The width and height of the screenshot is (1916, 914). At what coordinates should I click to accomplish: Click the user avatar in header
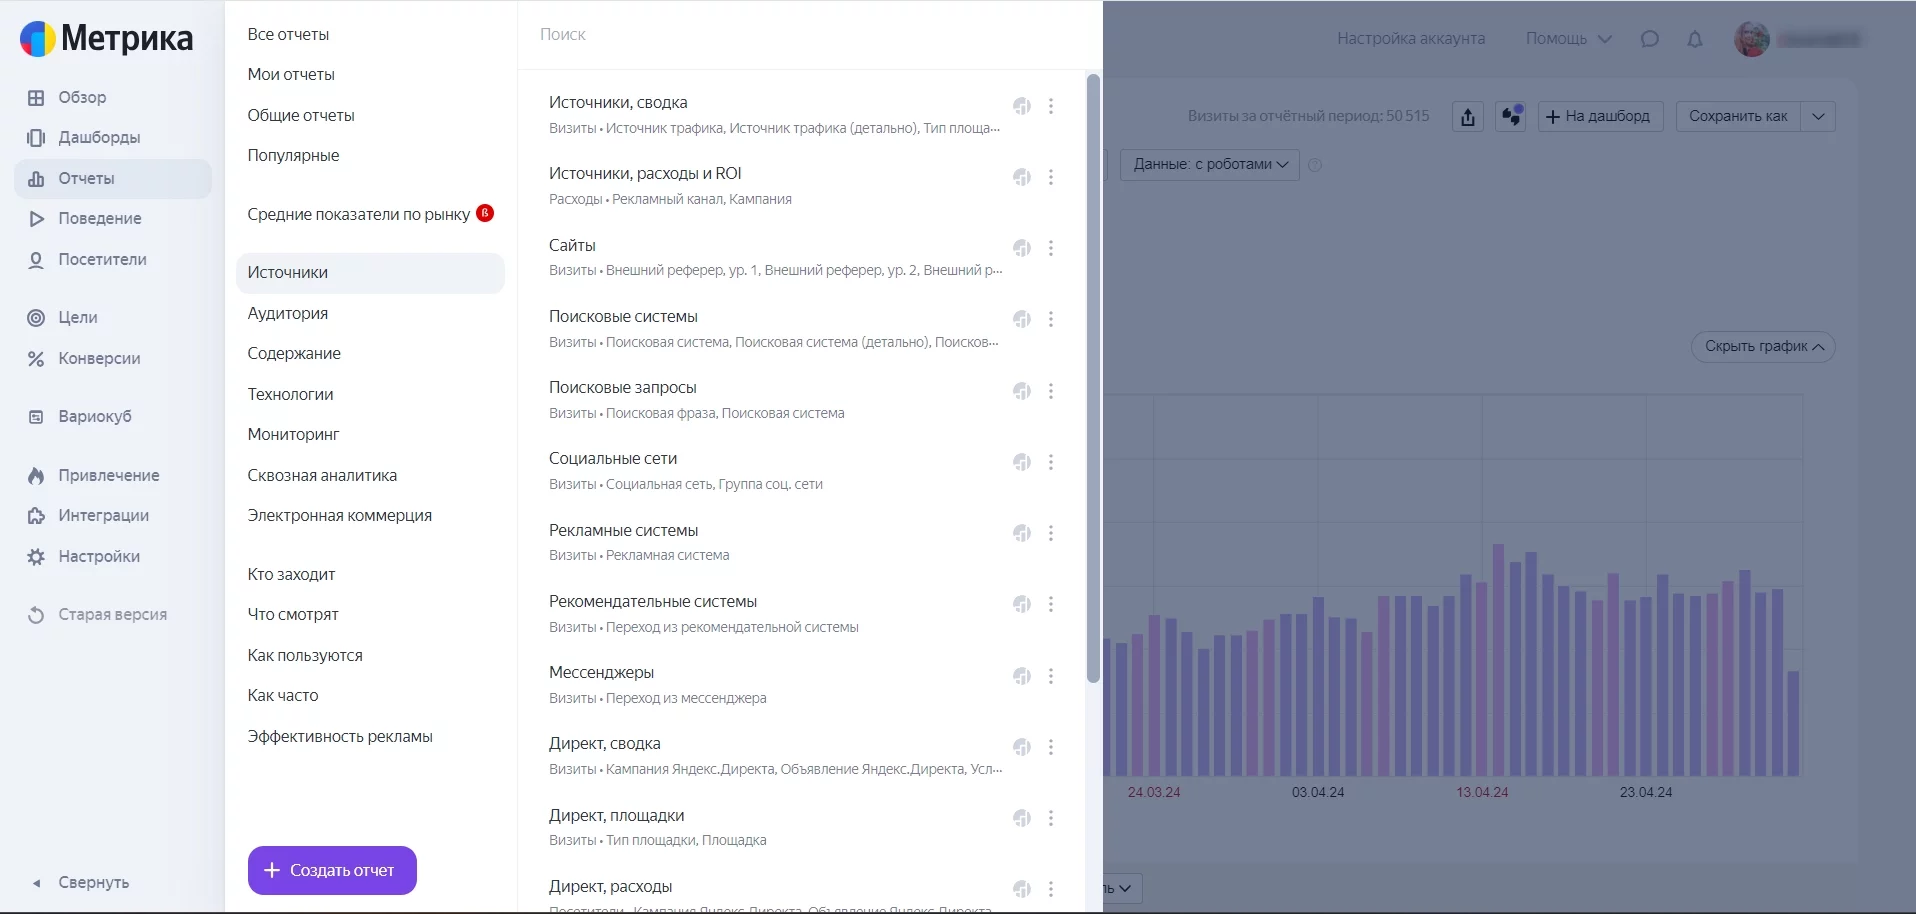pyautogui.click(x=1751, y=39)
